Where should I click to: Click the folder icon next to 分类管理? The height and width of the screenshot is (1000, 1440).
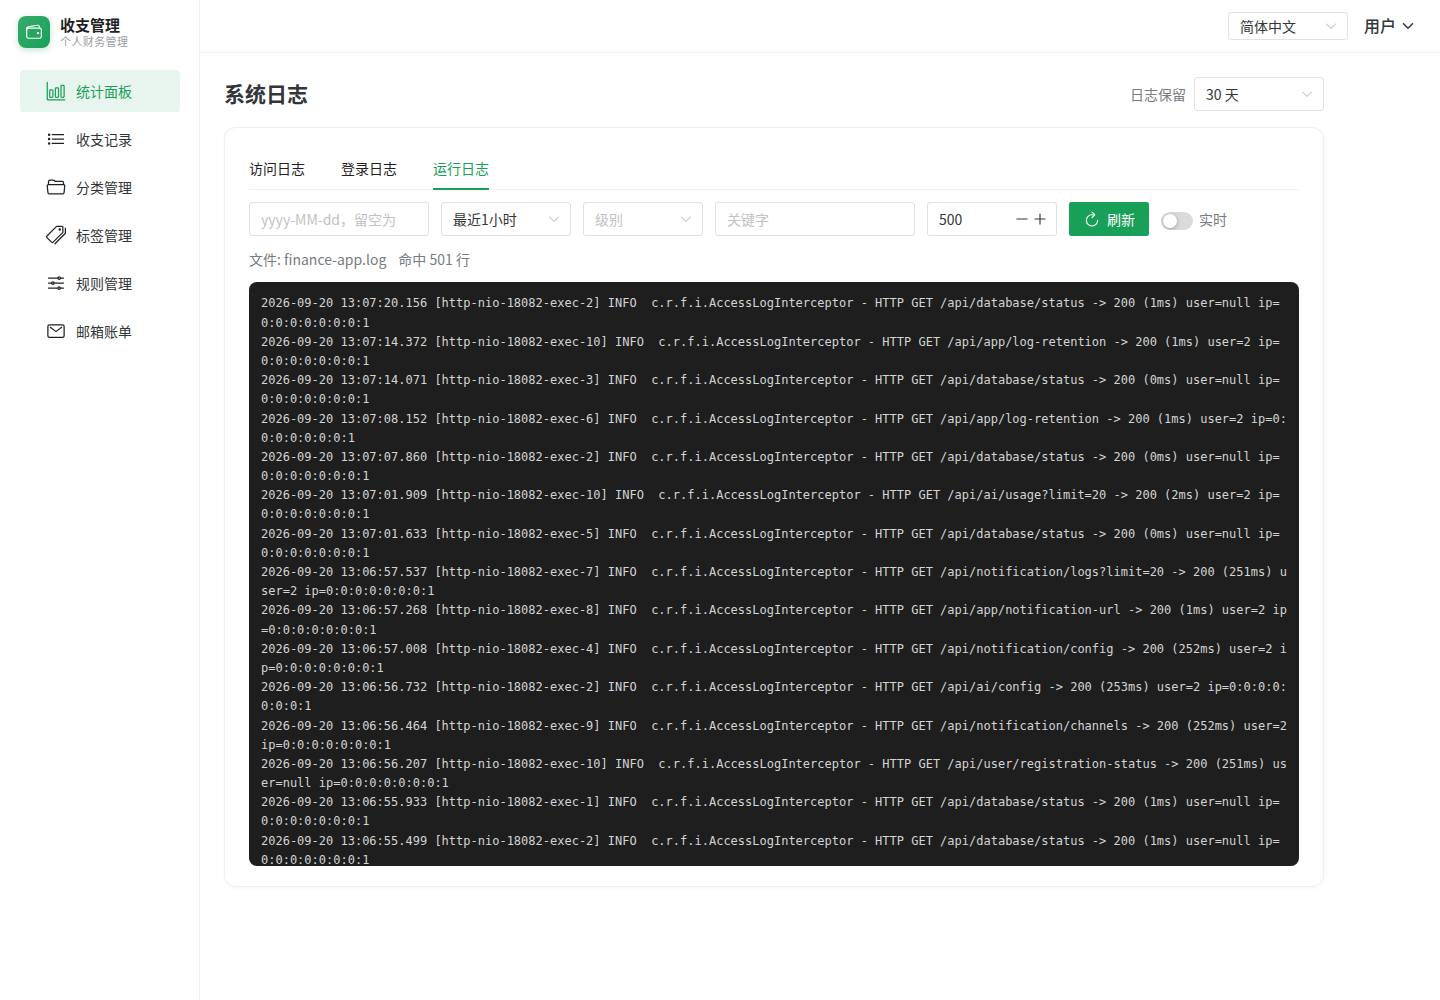(x=56, y=187)
